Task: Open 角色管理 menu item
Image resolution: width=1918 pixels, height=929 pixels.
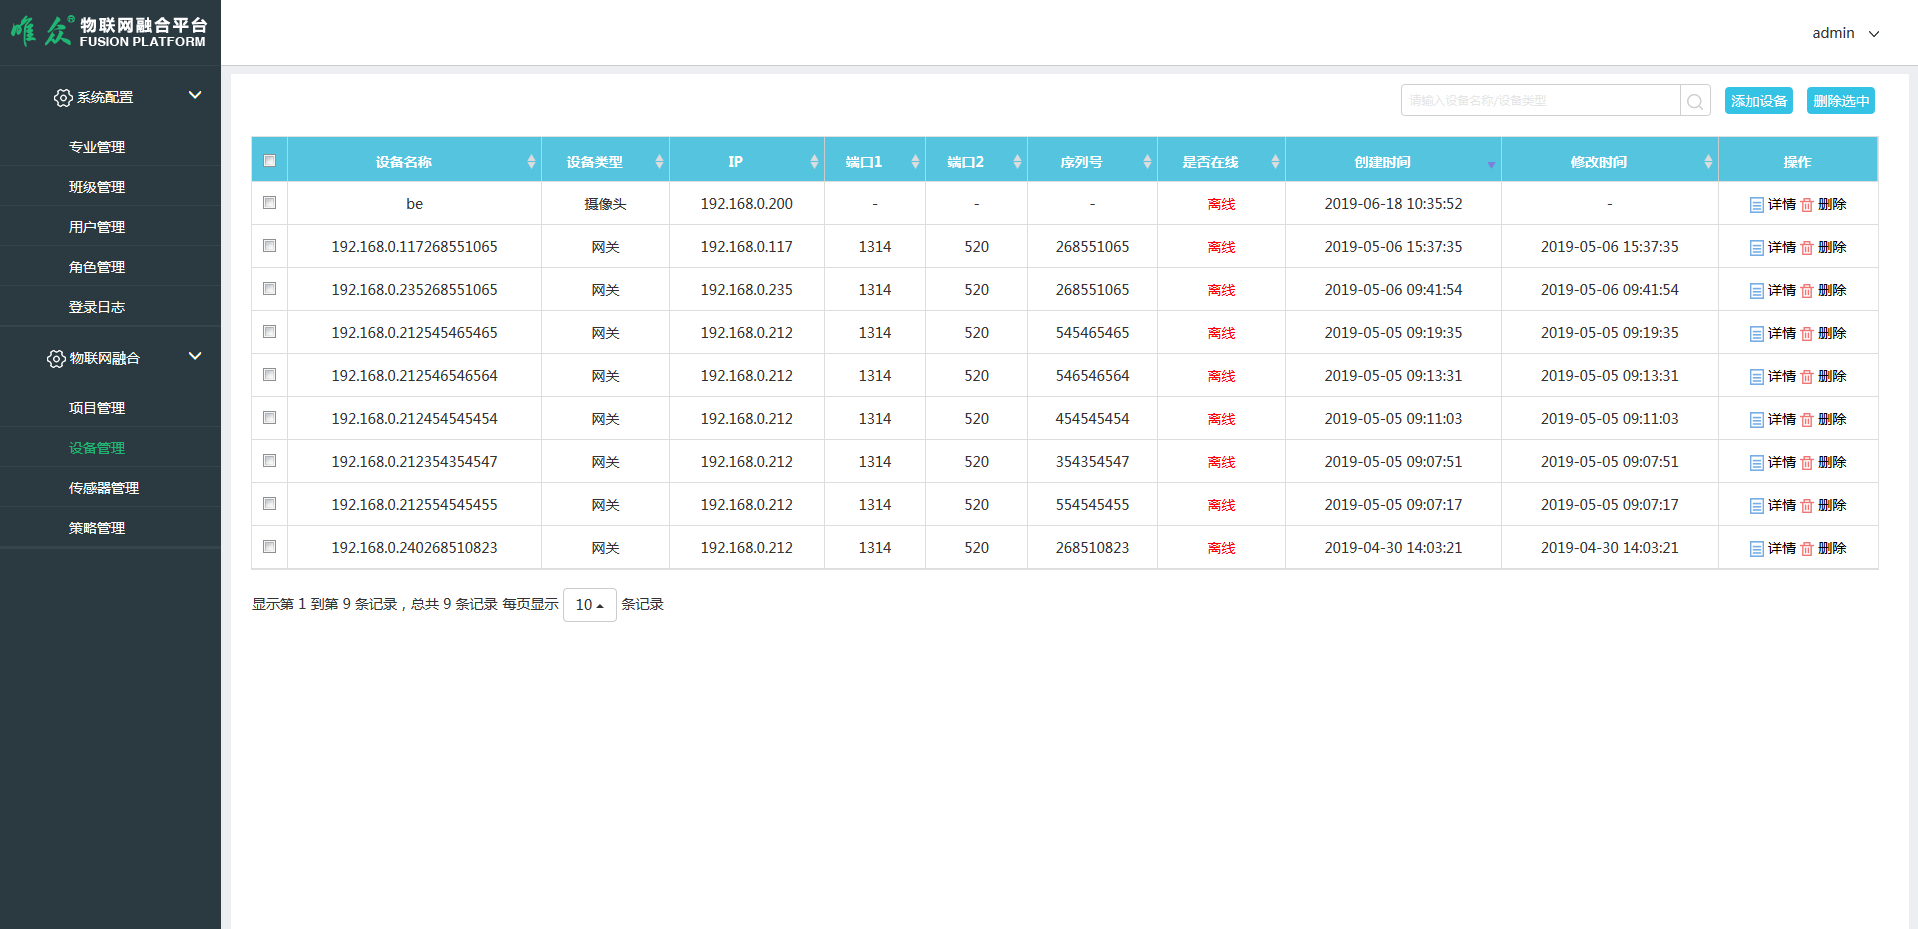Action: point(97,267)
